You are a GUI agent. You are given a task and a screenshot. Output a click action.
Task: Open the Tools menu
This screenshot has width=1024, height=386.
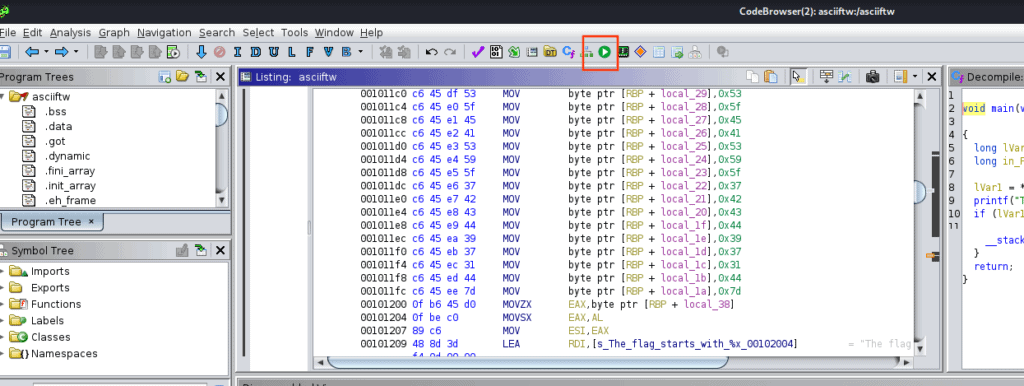click(x=295, y=33)
